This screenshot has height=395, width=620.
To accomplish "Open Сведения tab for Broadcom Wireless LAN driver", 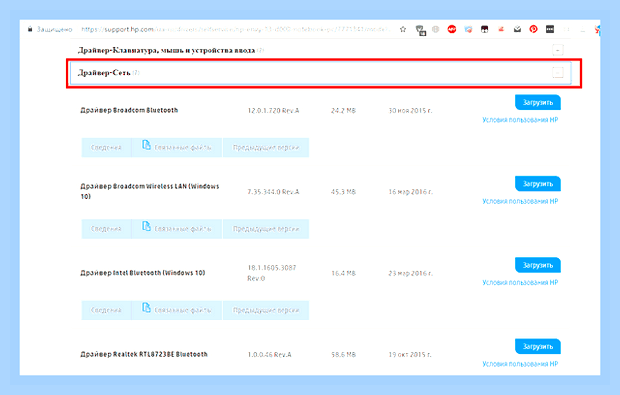I will point(106,229).
